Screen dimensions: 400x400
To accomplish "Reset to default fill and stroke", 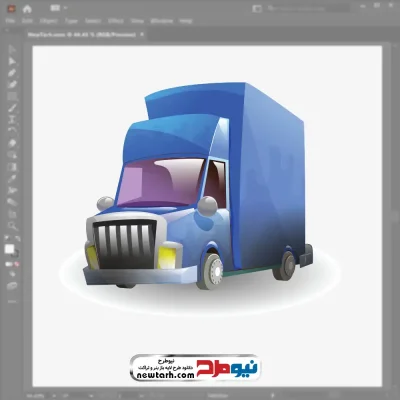I will (7, 239).
